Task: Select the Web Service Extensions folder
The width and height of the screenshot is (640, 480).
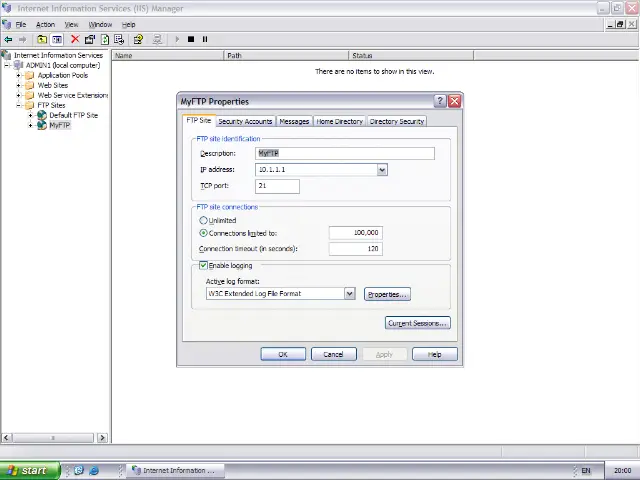Action: coord(73,95)
